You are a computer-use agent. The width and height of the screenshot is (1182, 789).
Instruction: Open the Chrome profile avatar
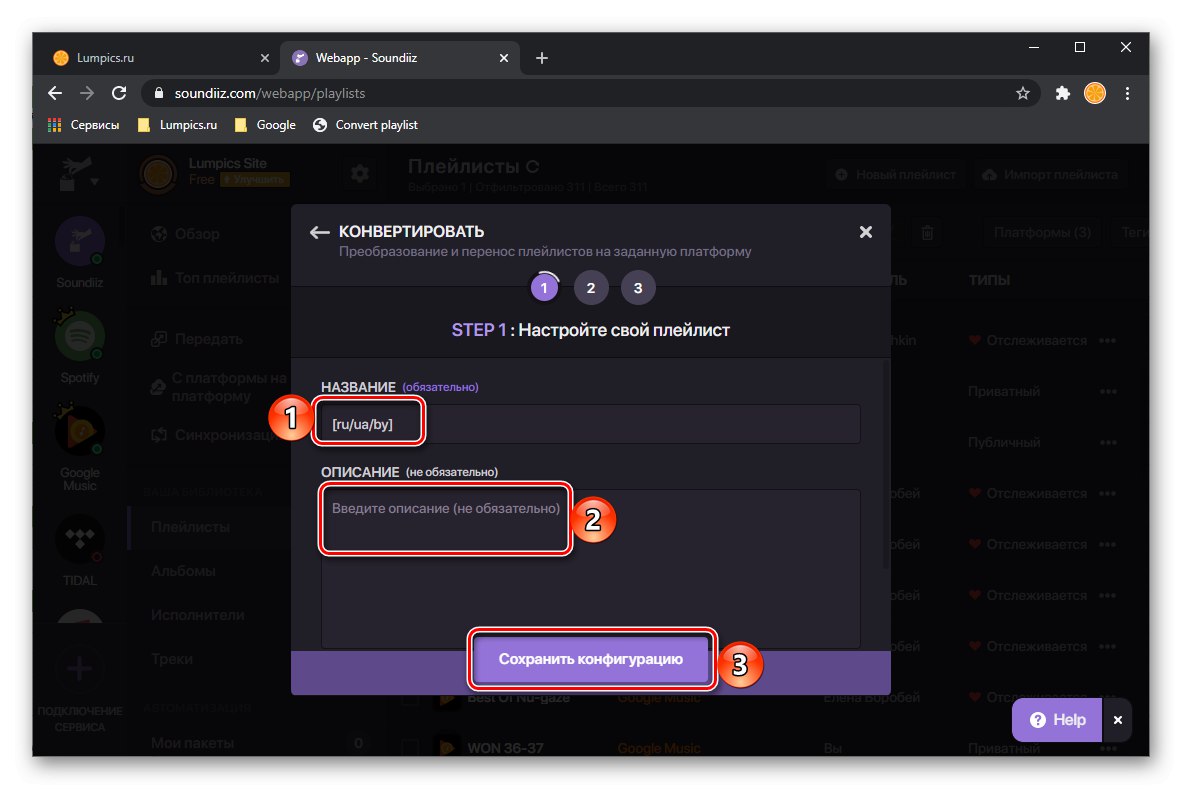tap(1095, 93)
